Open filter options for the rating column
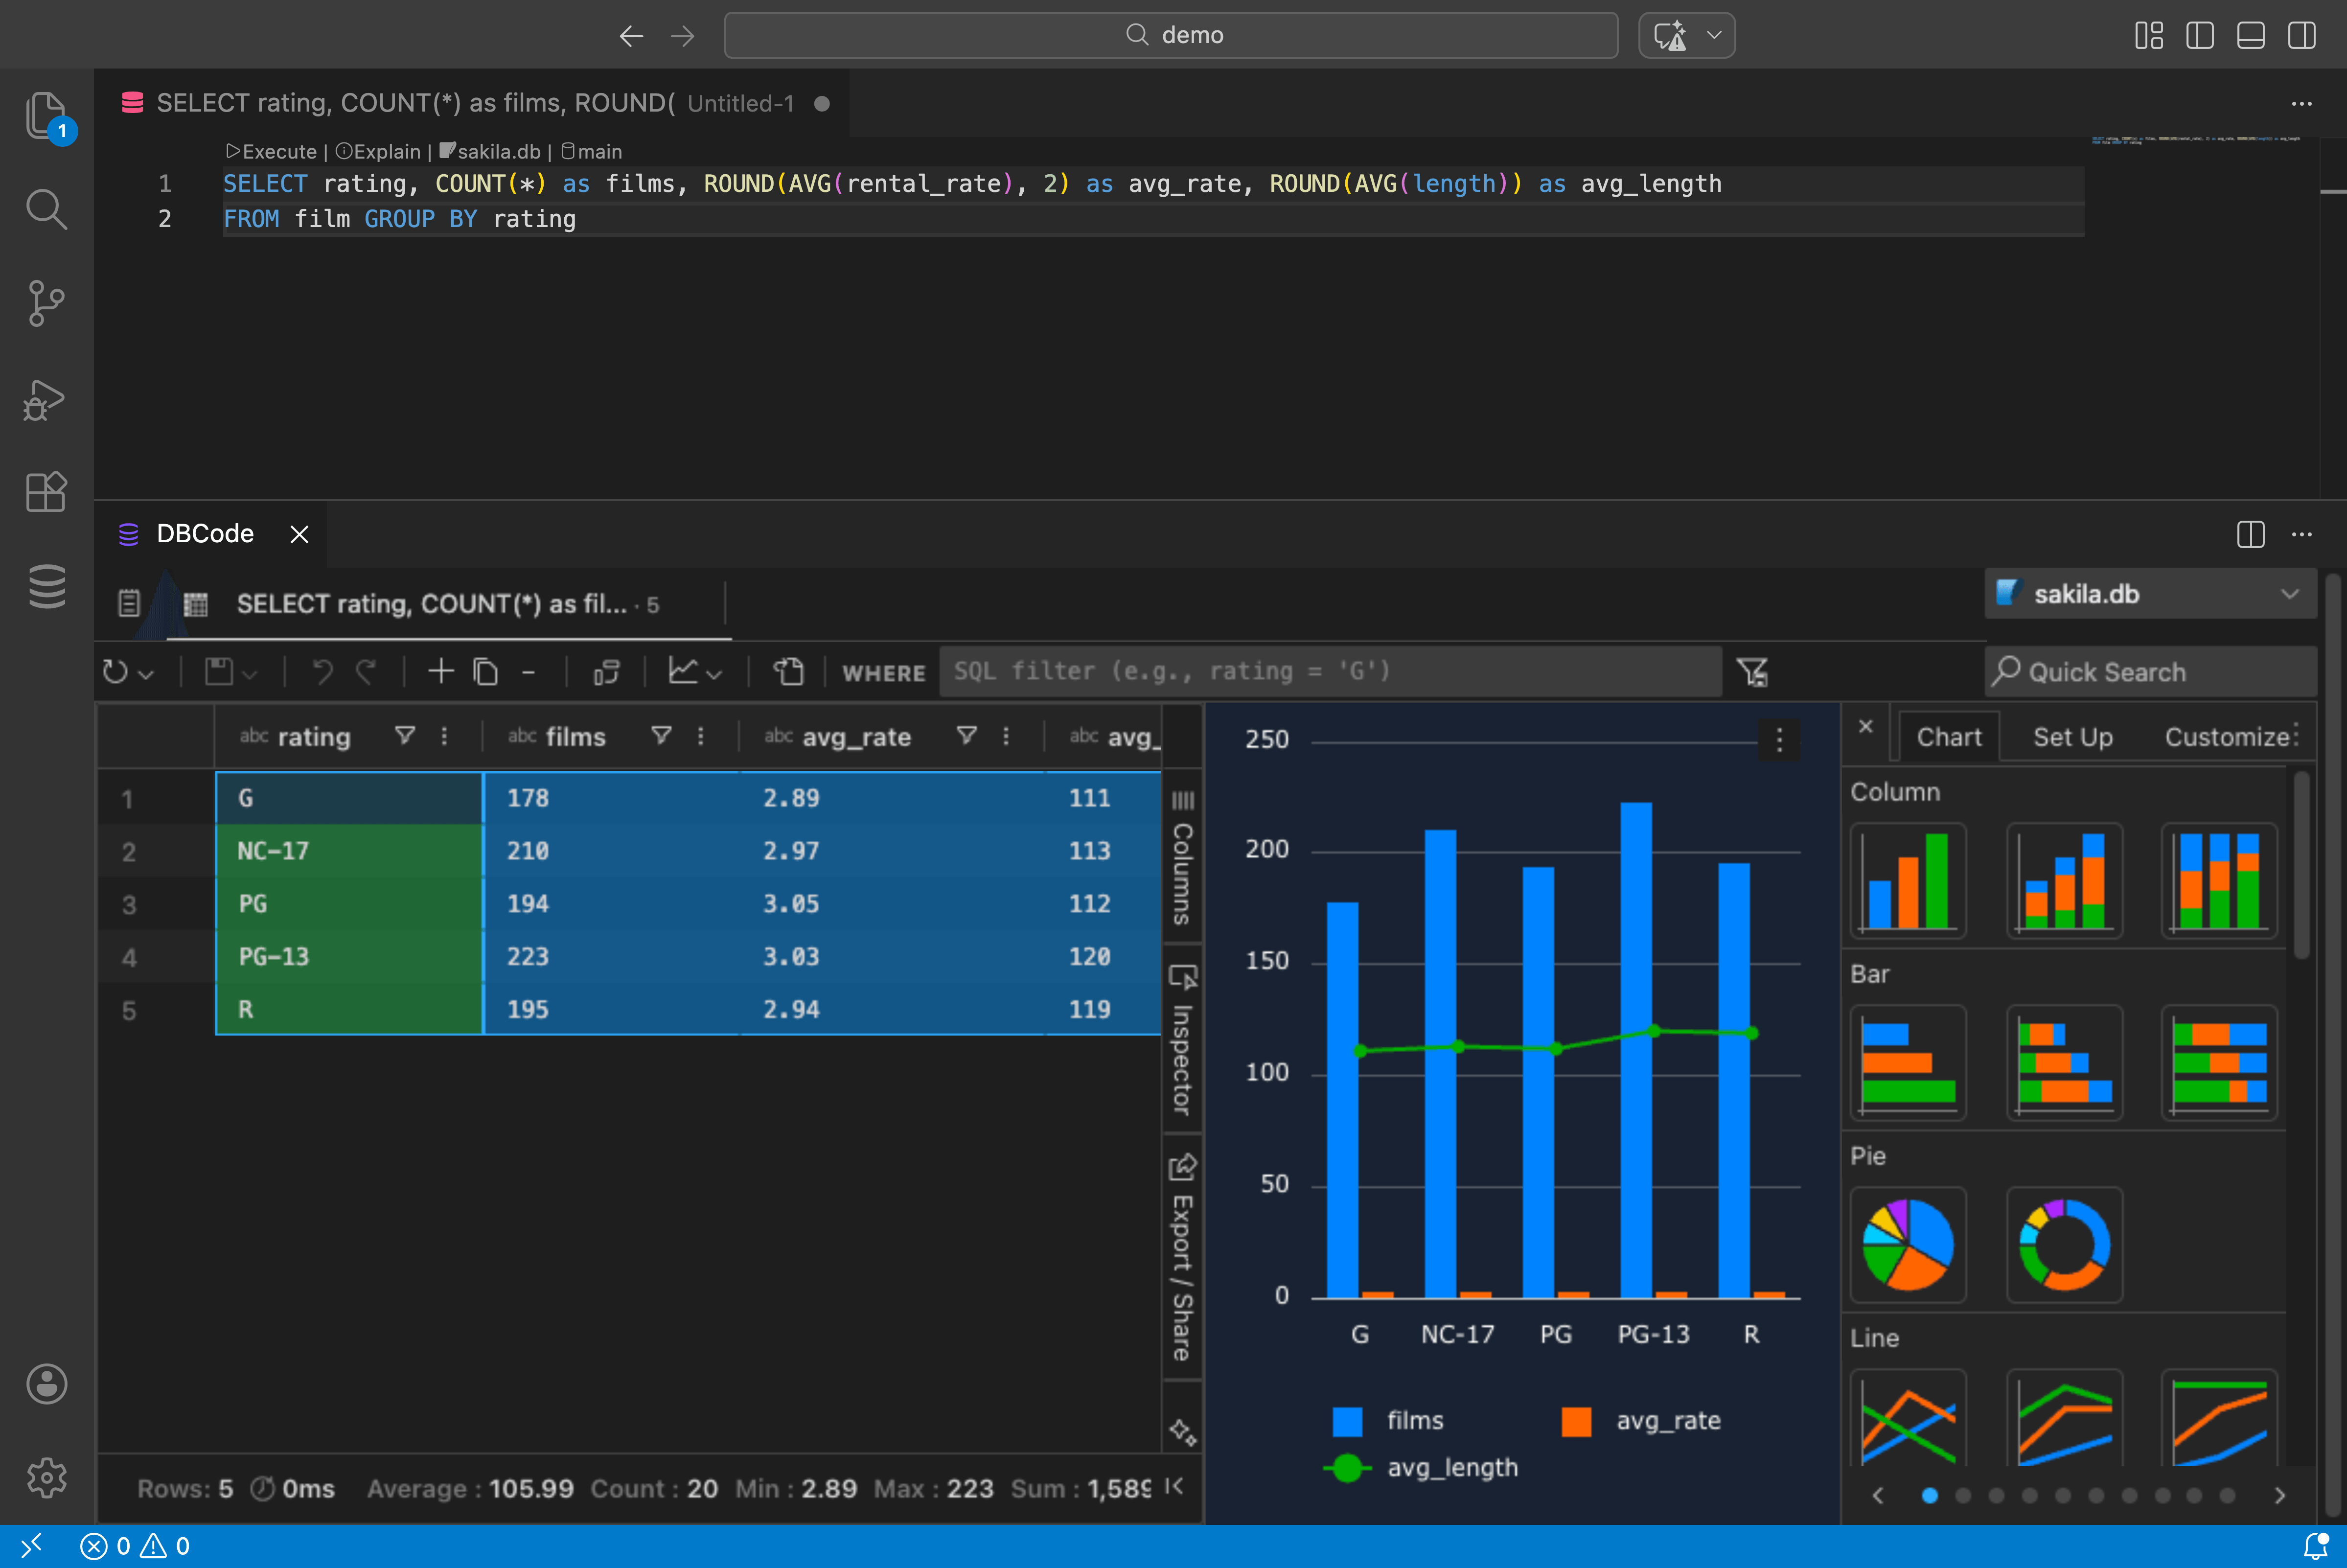This screenshot has height=1568, width=2347. 404,735
